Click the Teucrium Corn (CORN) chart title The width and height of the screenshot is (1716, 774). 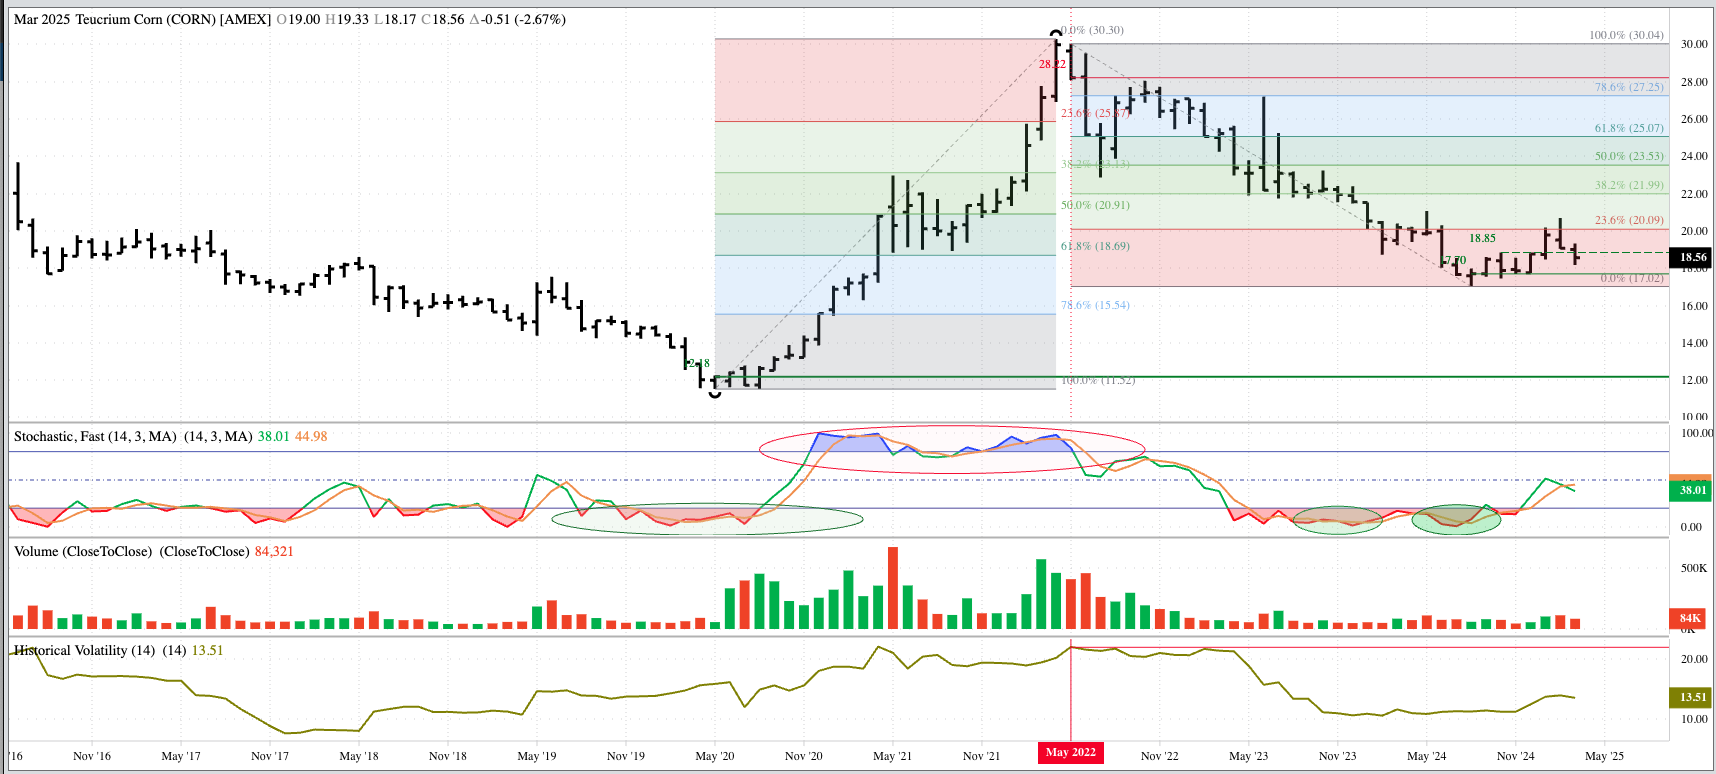(142, 19)
